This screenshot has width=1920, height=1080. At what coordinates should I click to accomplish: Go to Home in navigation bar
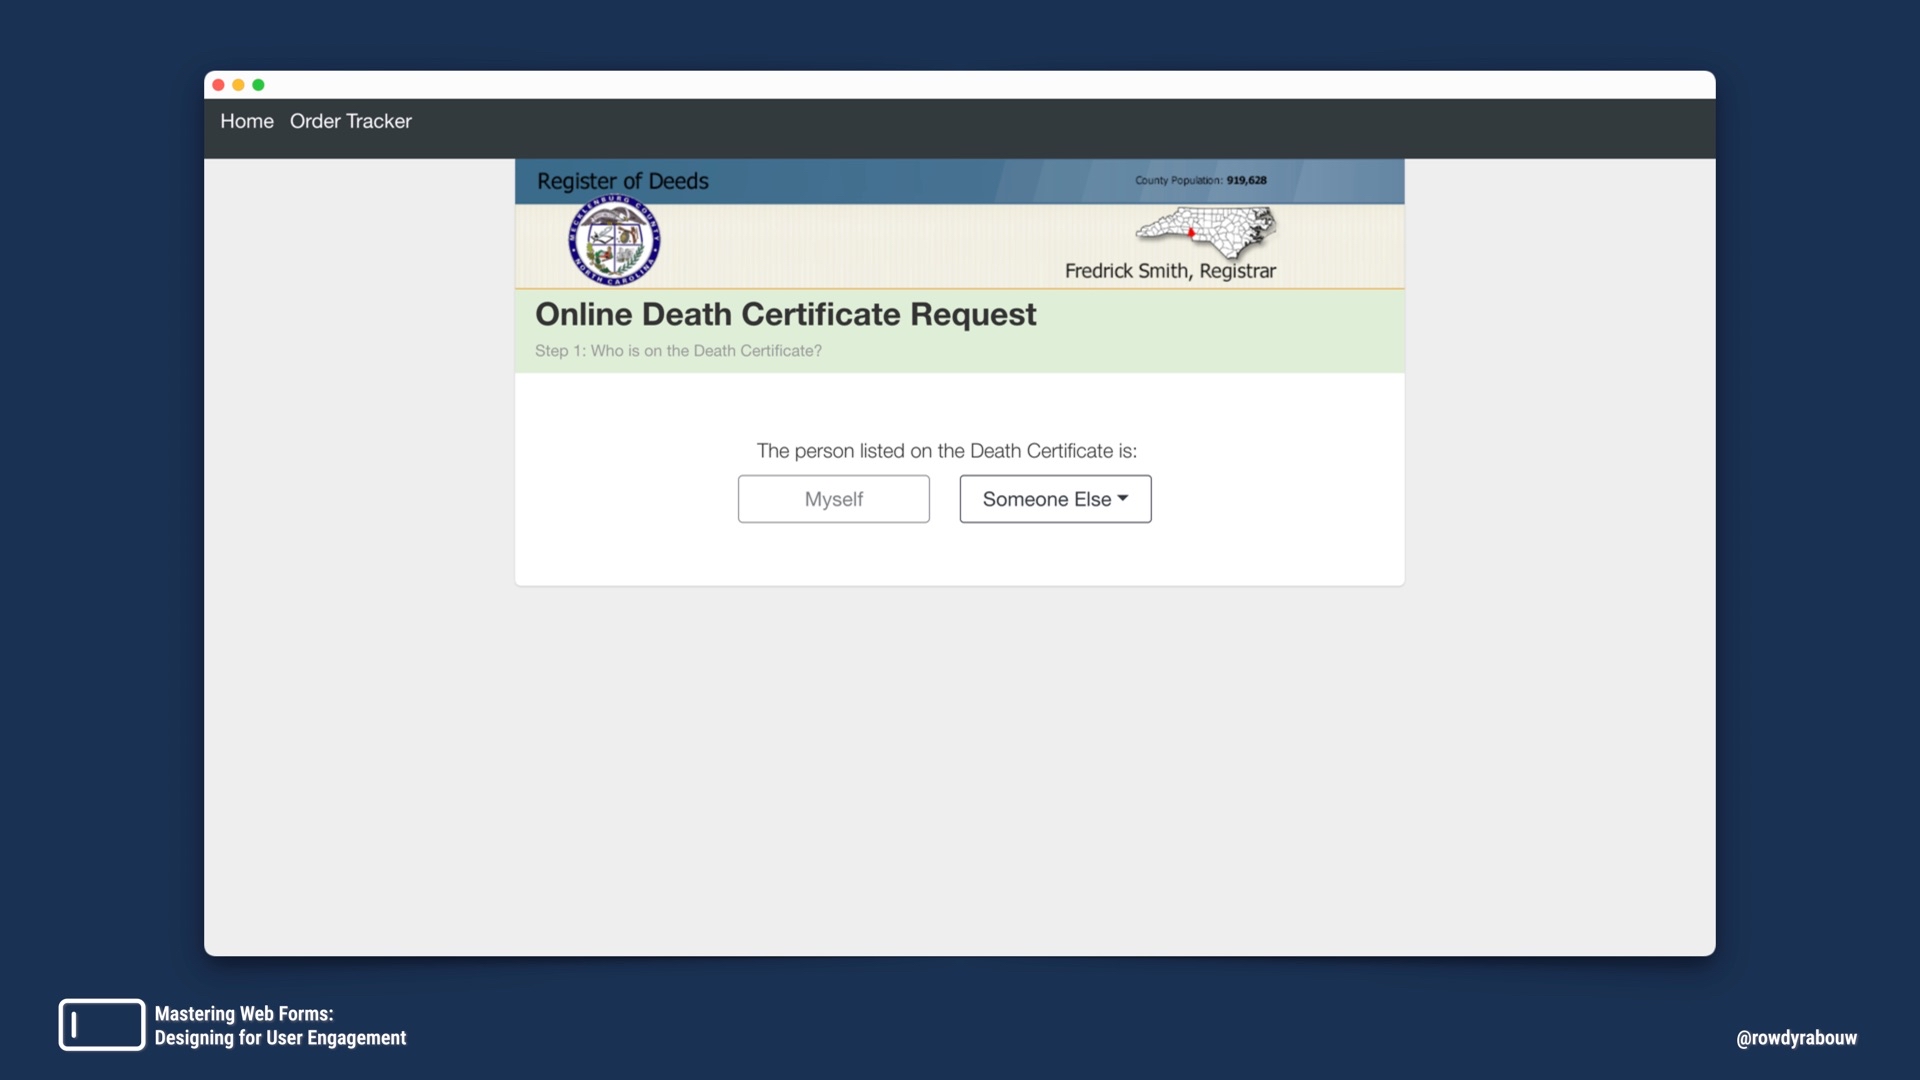pos(246,121)
